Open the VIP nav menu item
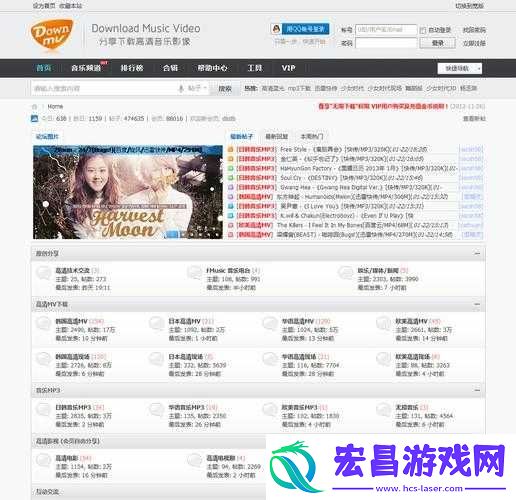 click(x=288, y=68)
